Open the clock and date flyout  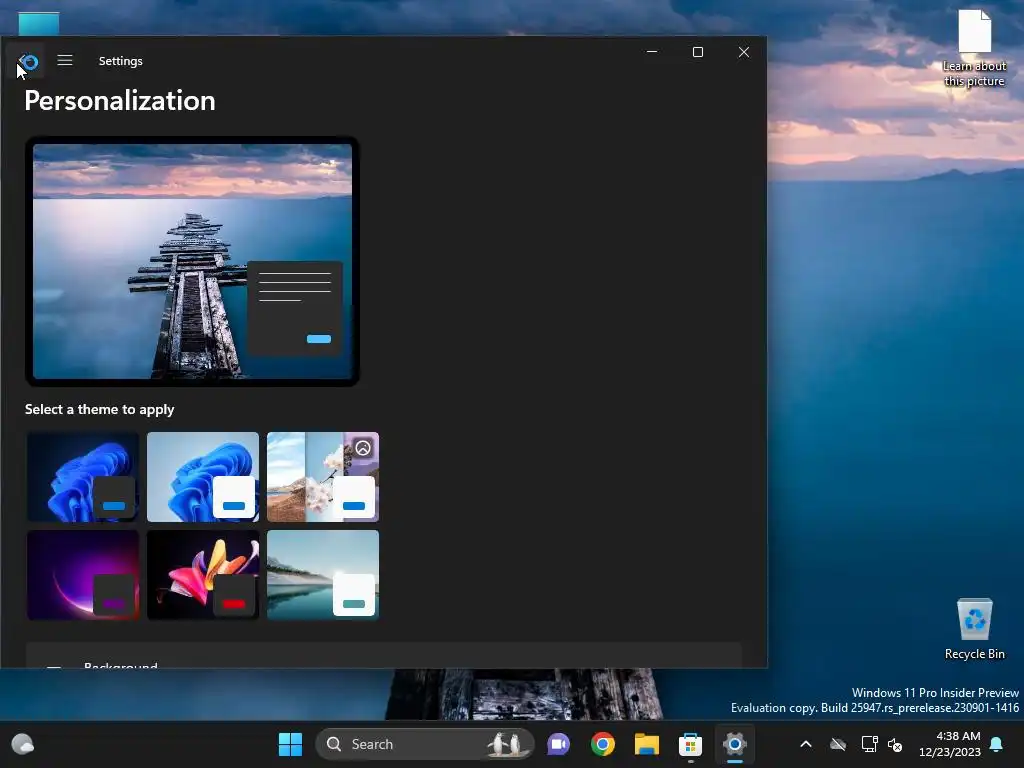pyautogui.click(x=950, y=744)
